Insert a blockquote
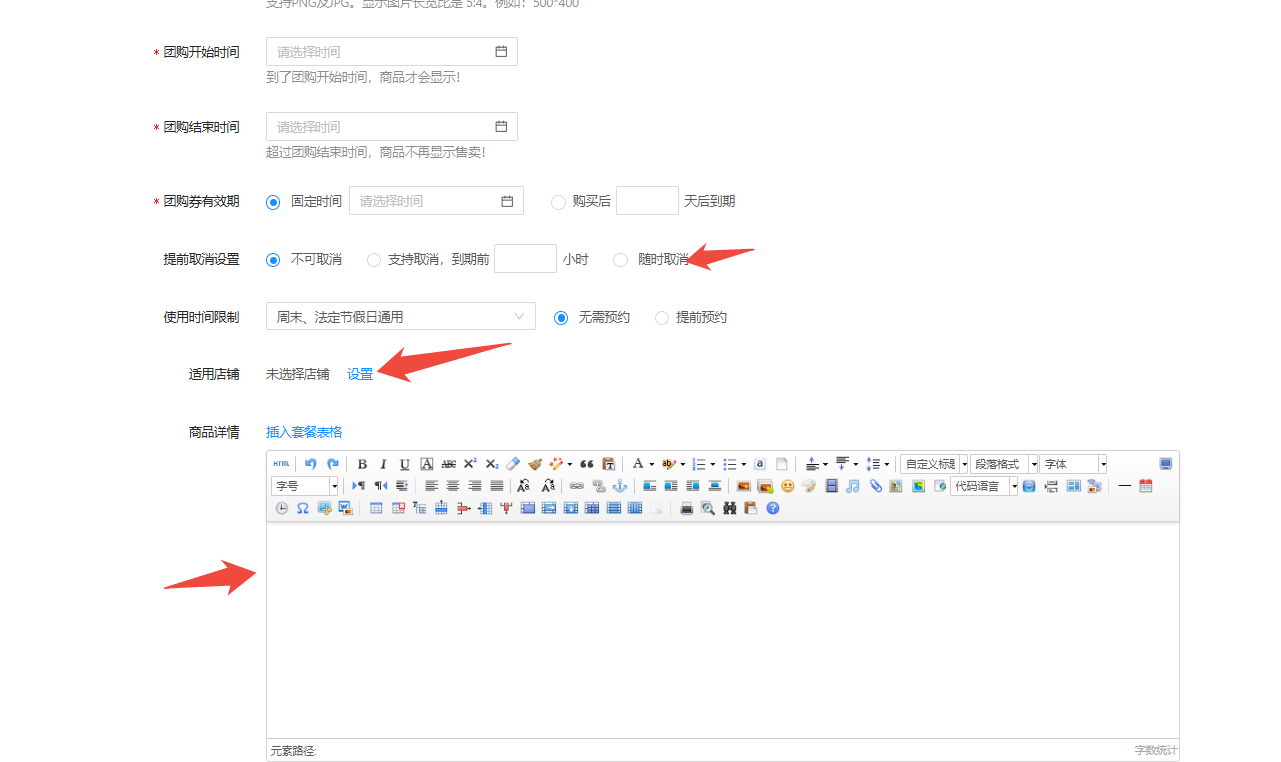Viewport: 1281px width, 762px height. (x=587, y=464)
